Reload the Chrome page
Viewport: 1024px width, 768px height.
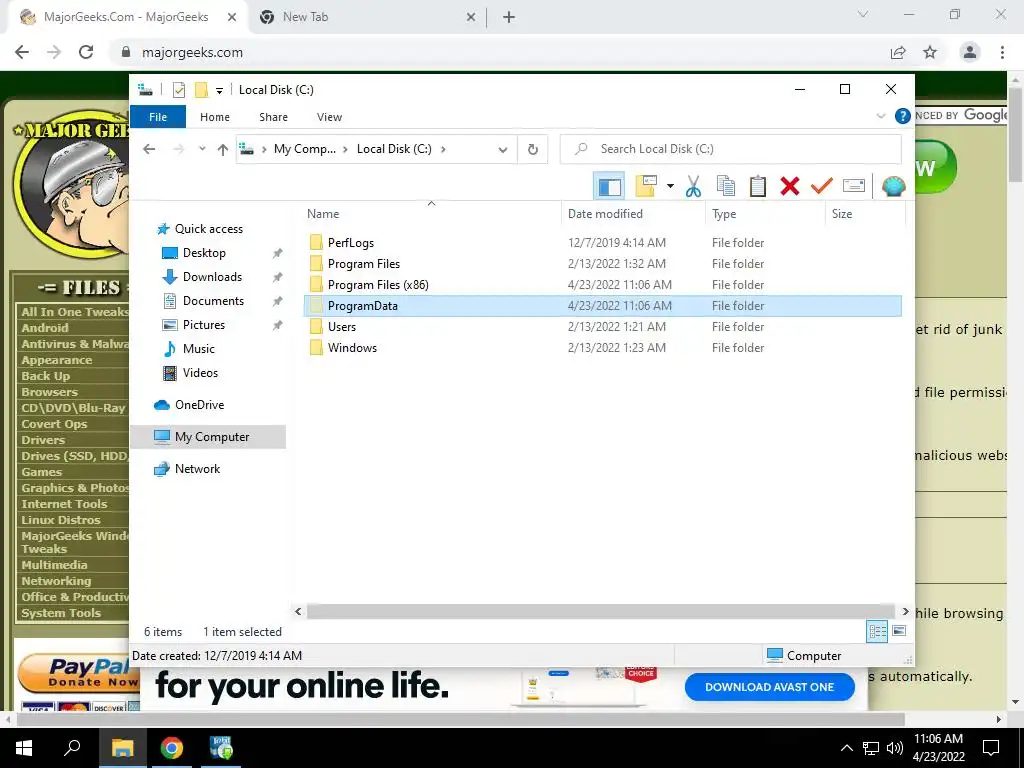(x=86, y=52)
